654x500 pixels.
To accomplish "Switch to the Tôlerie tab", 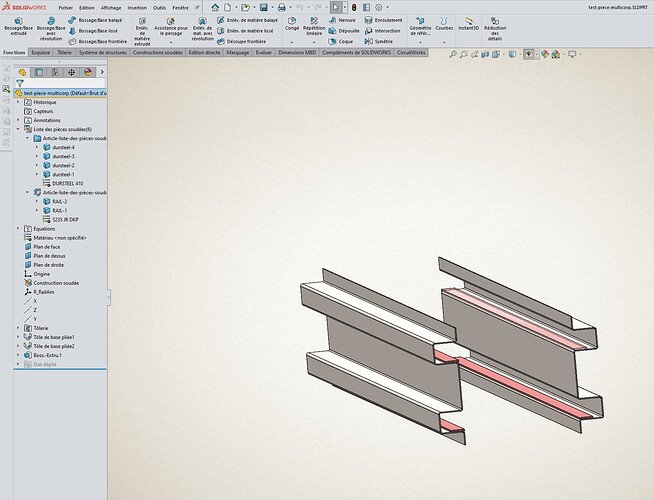I will (65, 52).
